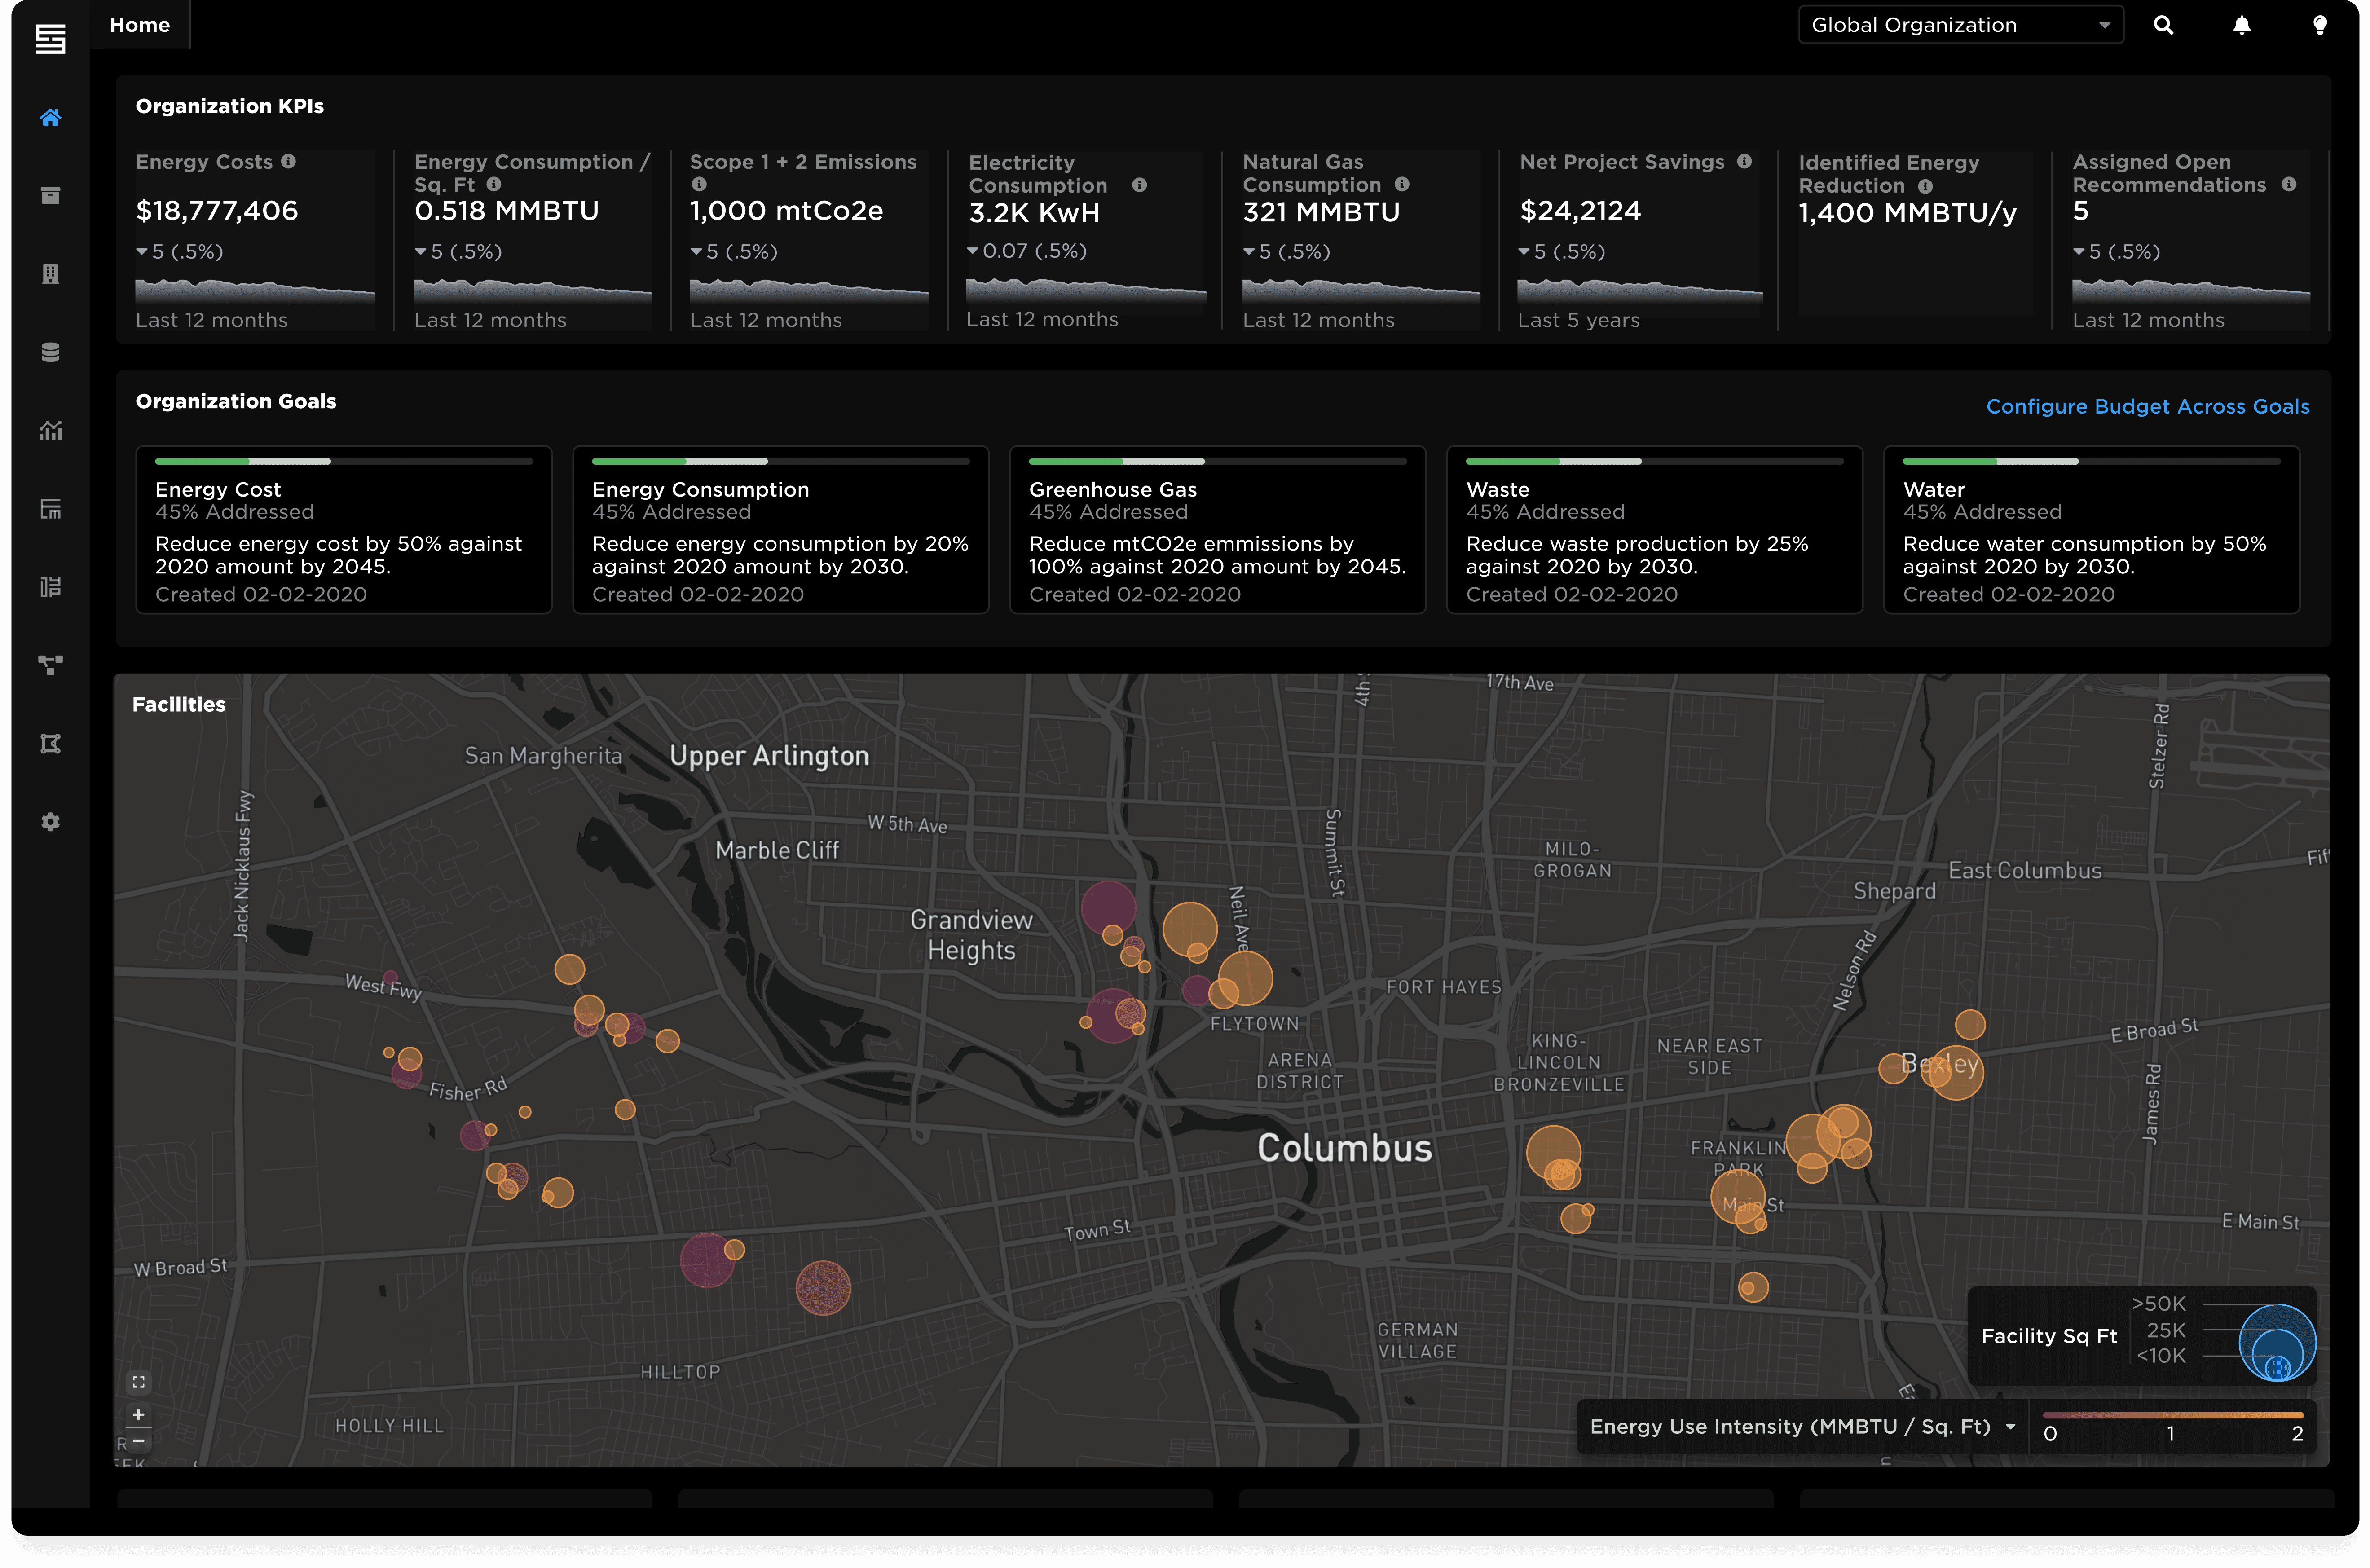Image resolution: width=2370 pixels, height=1568 pixels.
Task: Click the lightbulb tips icon
Action: tap(2320, 25)
